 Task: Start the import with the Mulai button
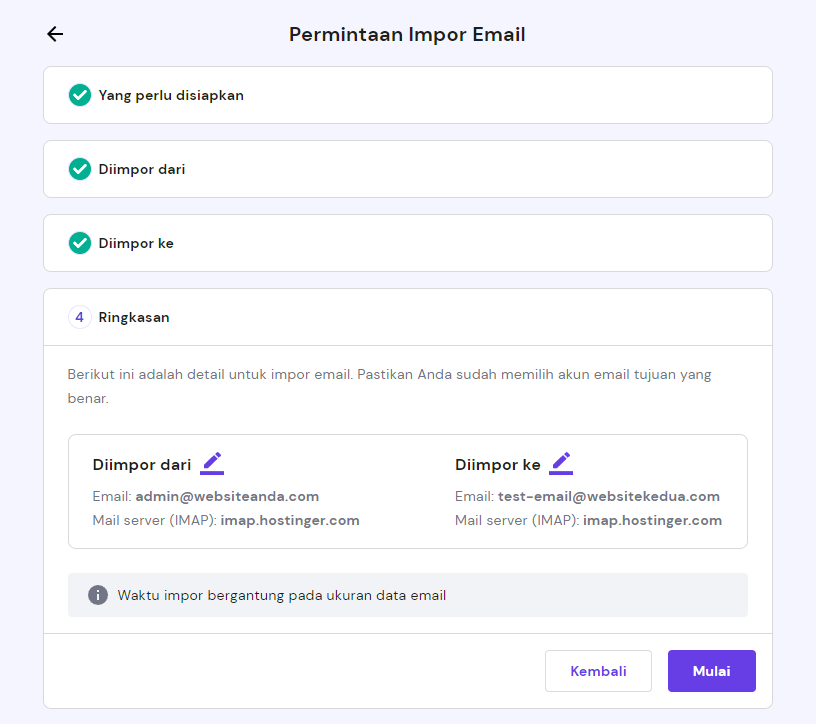pyautogui.click(x=711, y=671)
